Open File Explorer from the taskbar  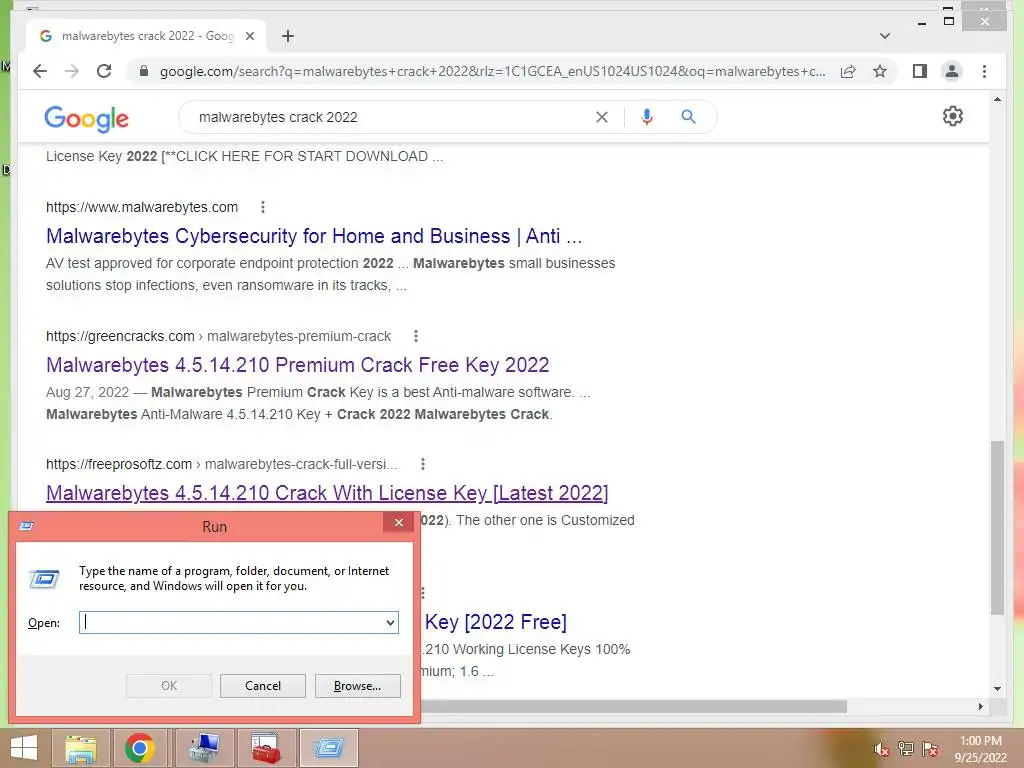(x=81, y=748)
